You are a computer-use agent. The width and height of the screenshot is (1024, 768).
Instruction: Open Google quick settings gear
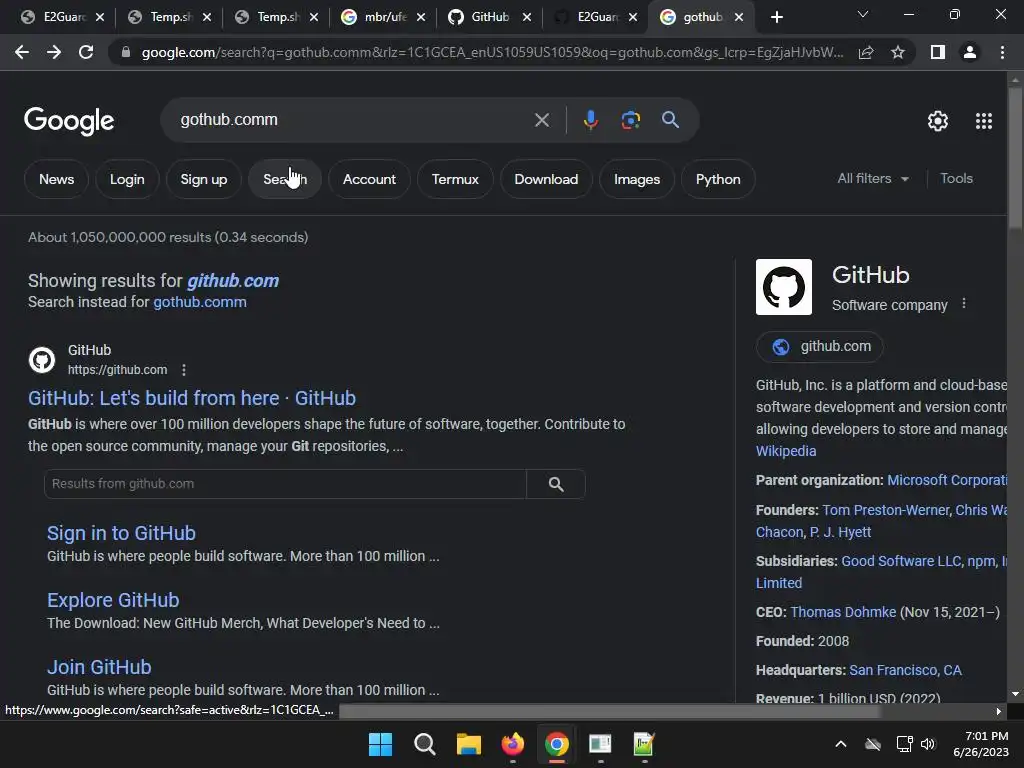point(938,121)
